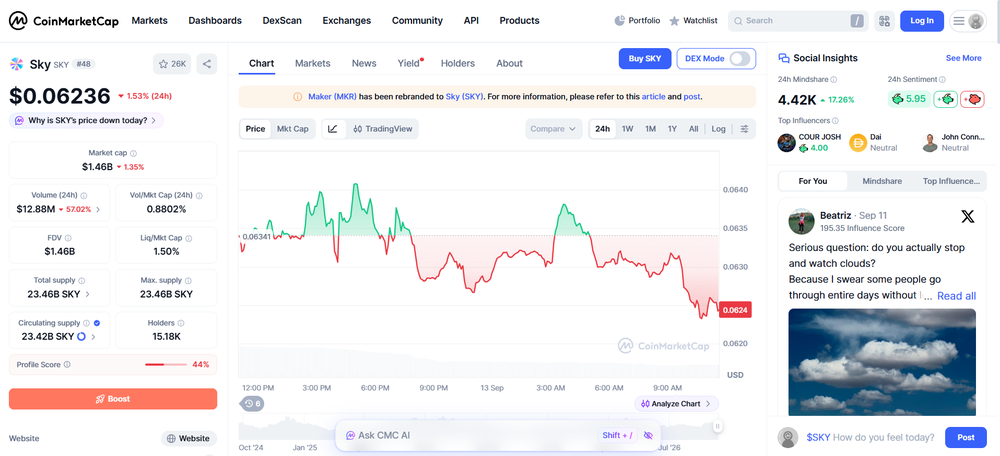Open Products menu in navigation
Screen dimensions: 1000x456
519,20
